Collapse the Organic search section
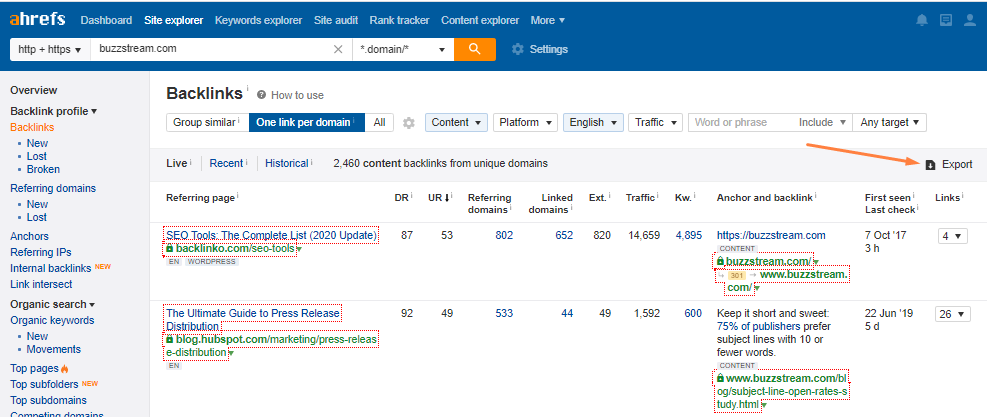Viewport: 987px width, 417px height. (x=52, y=304)
